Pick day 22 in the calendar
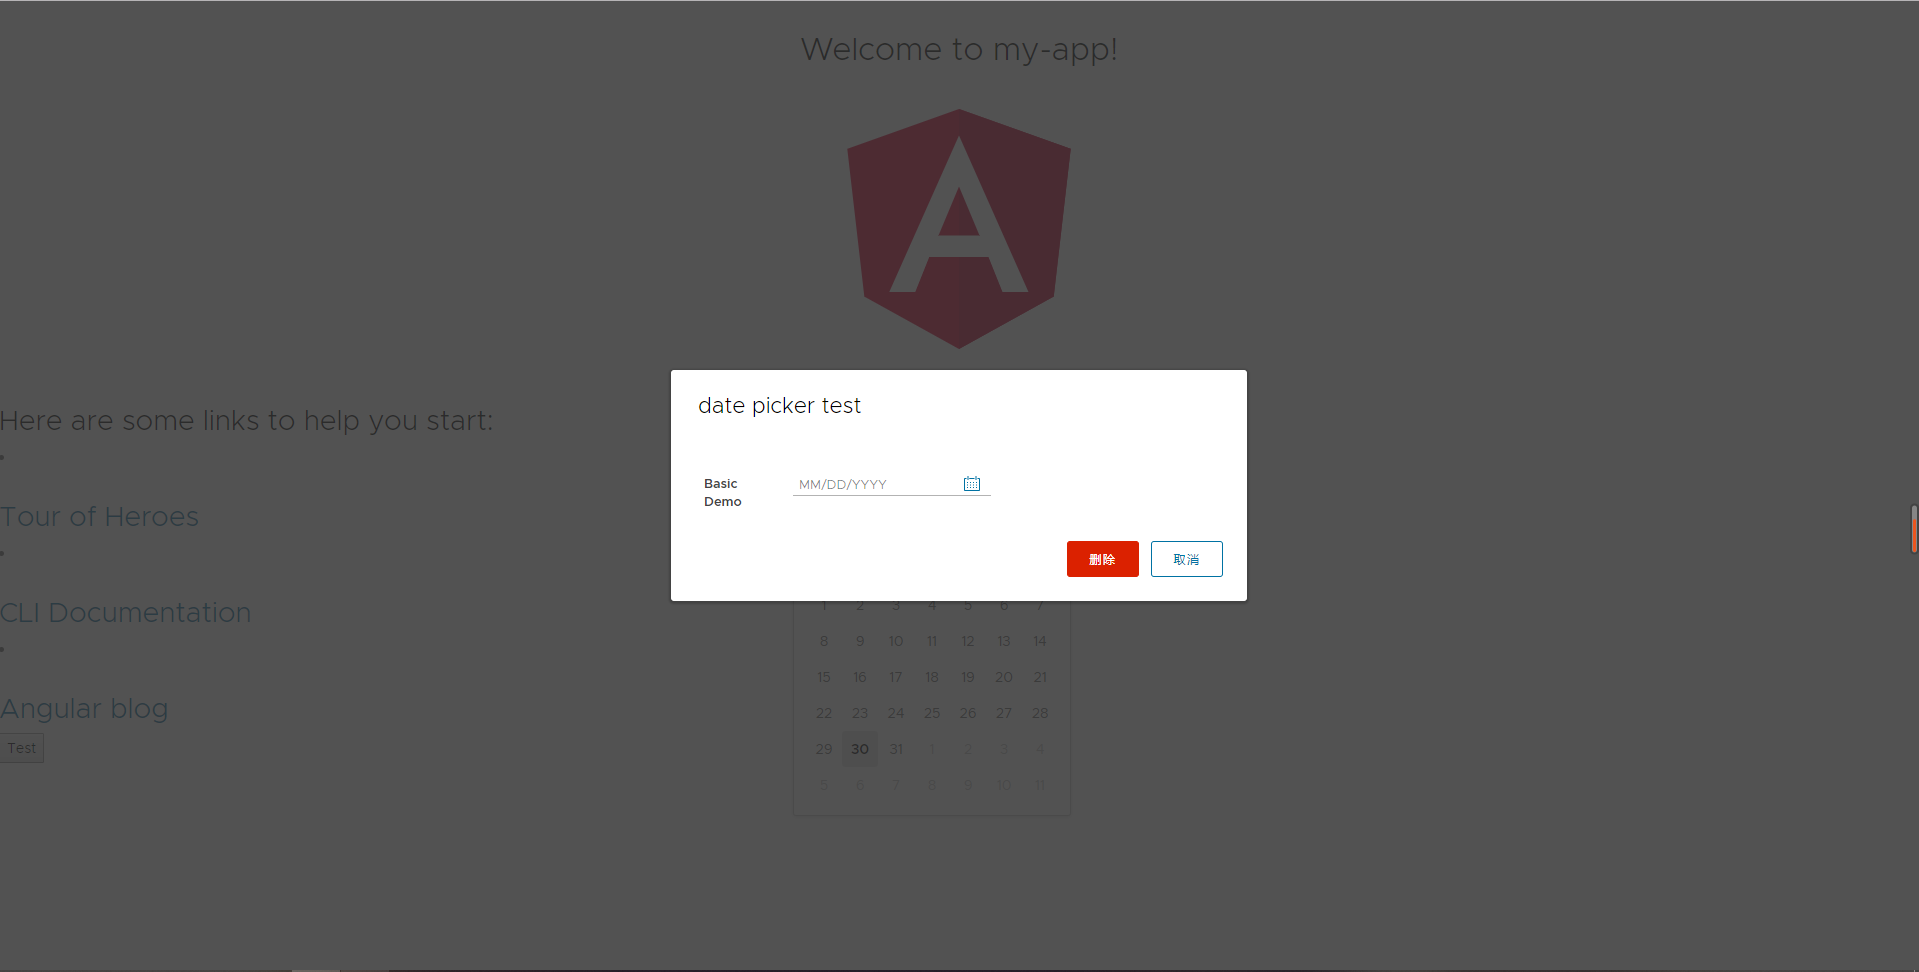Screen dimensions: 1919x972 point(824,713)
